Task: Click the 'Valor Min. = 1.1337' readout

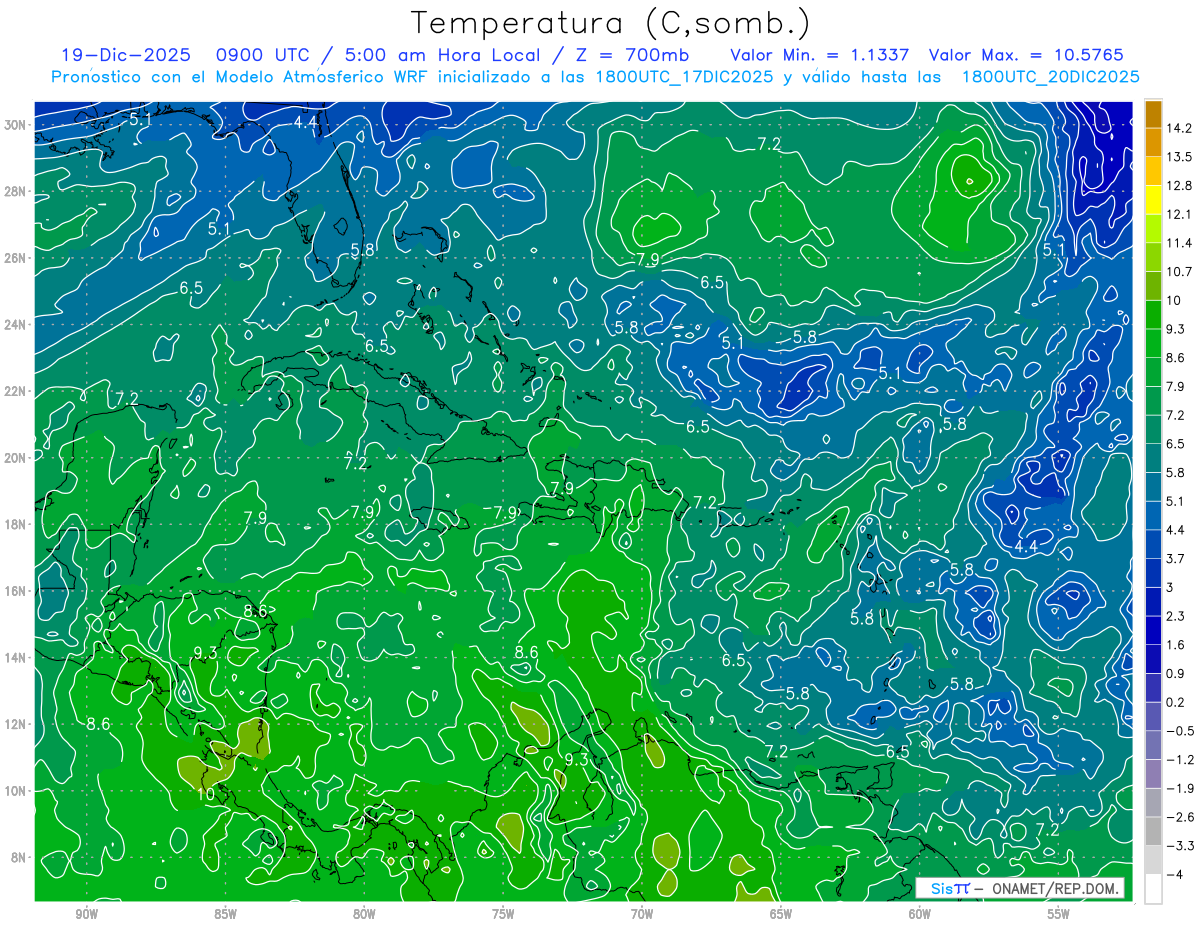Action: coord(820,54)
